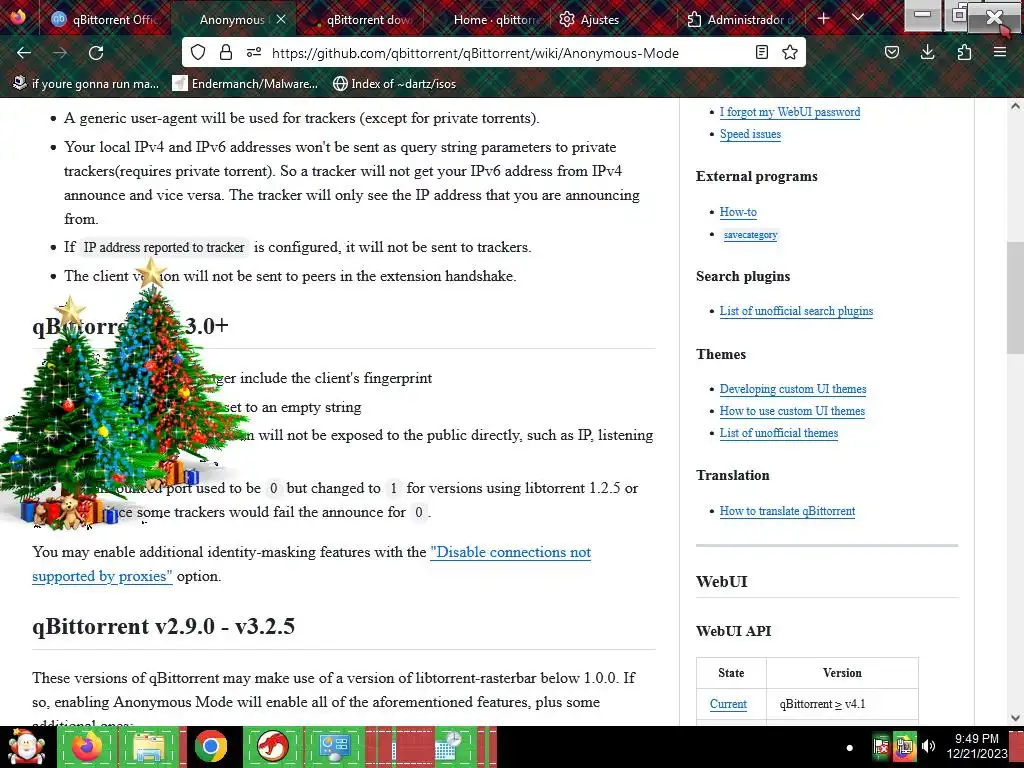Click the 'External programs' sidebar heading

[756, 176]
